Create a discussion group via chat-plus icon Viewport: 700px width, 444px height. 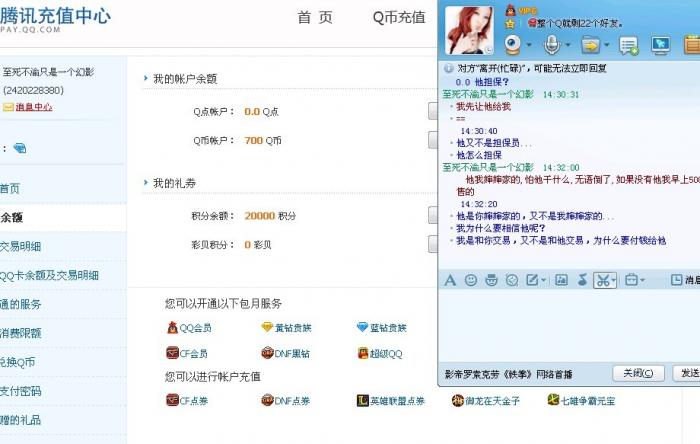coord(629,45)
